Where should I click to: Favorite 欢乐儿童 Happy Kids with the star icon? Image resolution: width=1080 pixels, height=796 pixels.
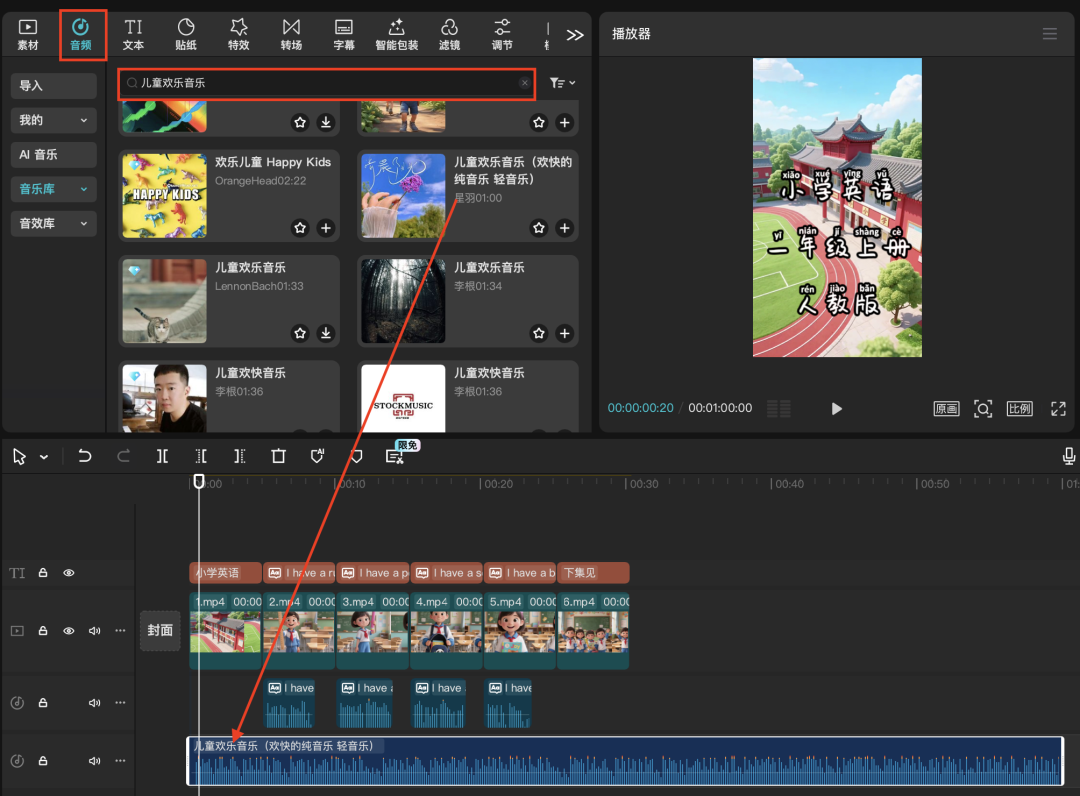[299, 228]
